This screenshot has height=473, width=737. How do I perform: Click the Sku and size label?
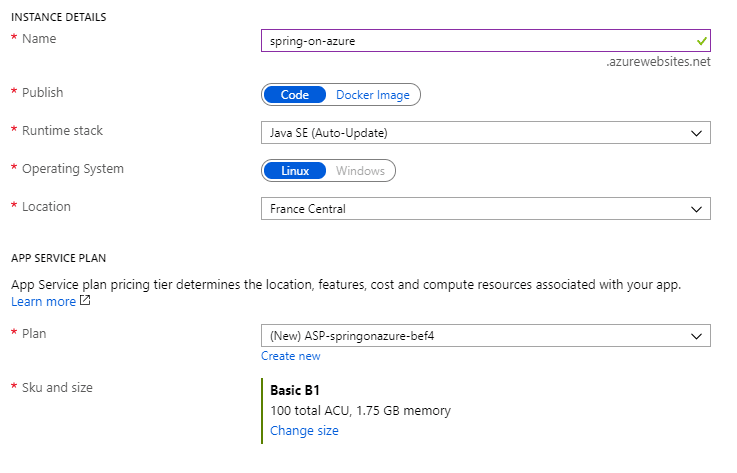pyautogui.click(x=57, y=387)
